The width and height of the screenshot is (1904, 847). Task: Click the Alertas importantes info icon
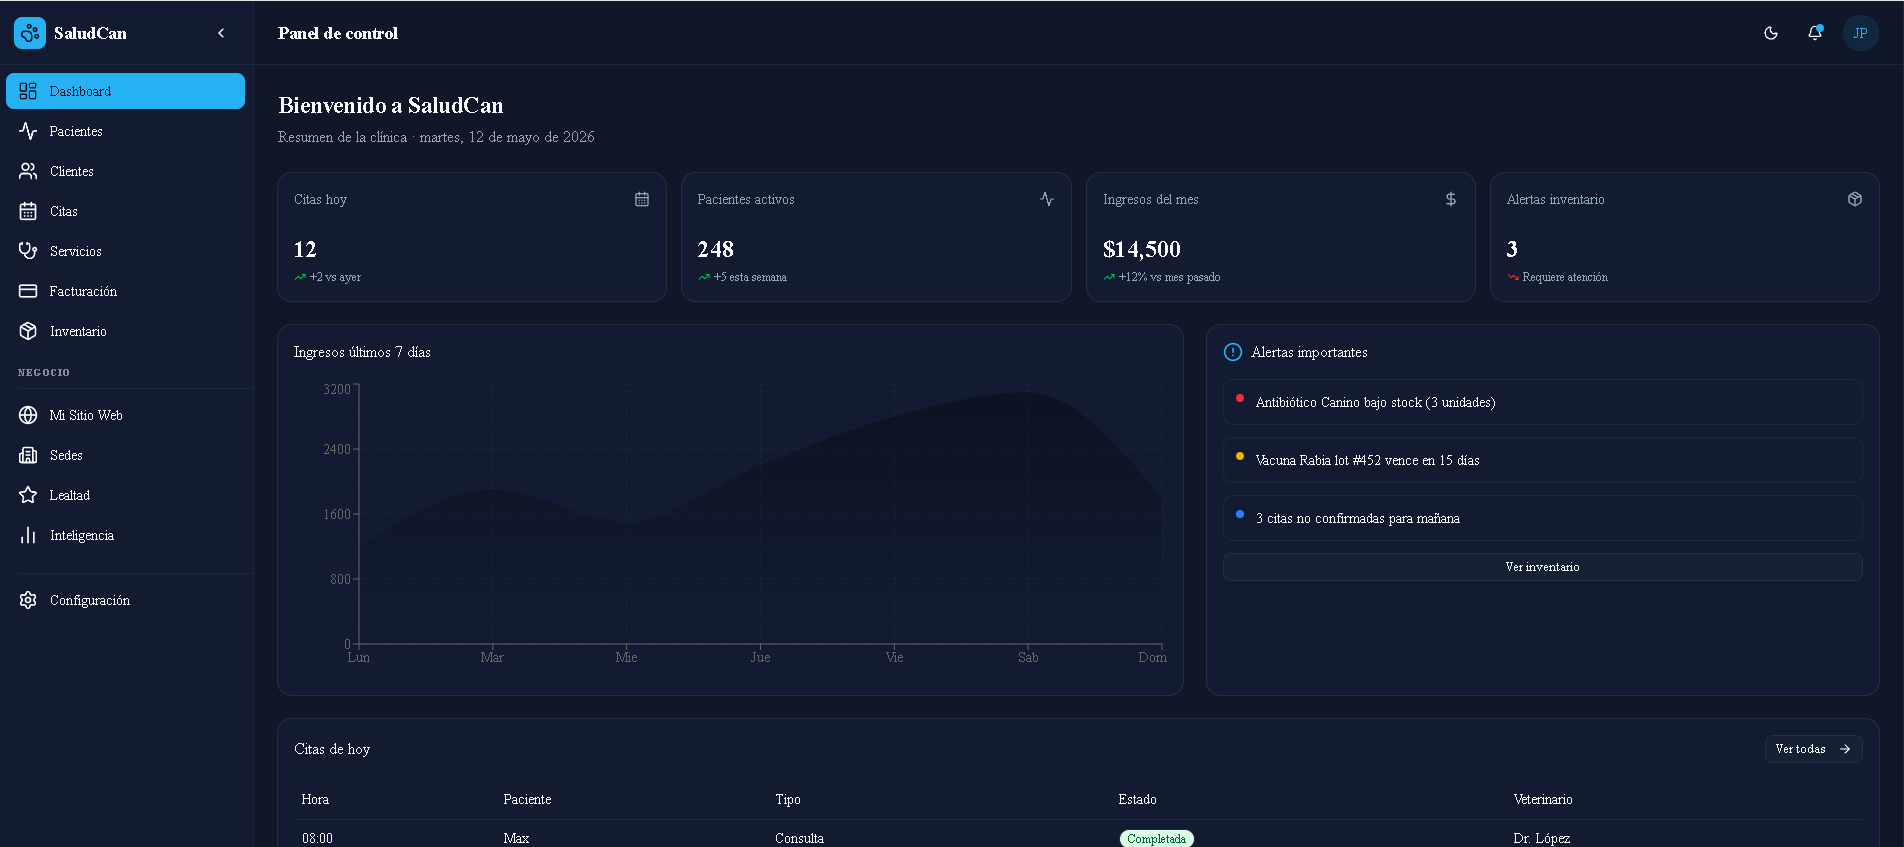coord(1233,352)
